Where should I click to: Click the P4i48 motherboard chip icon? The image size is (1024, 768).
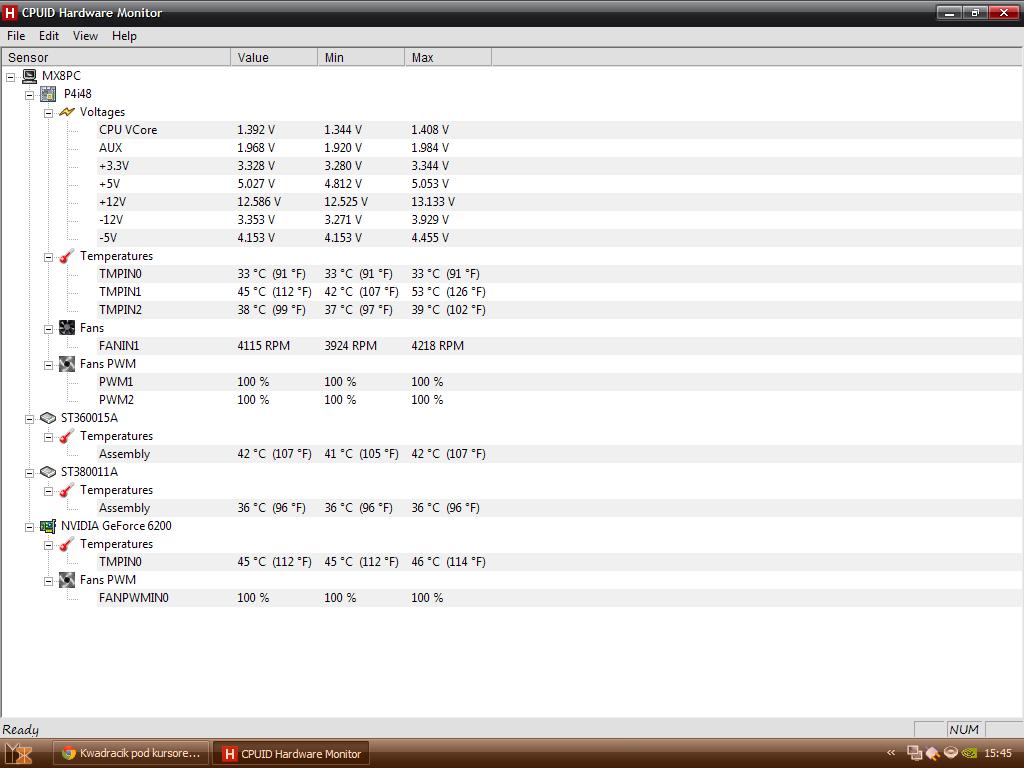48,94
